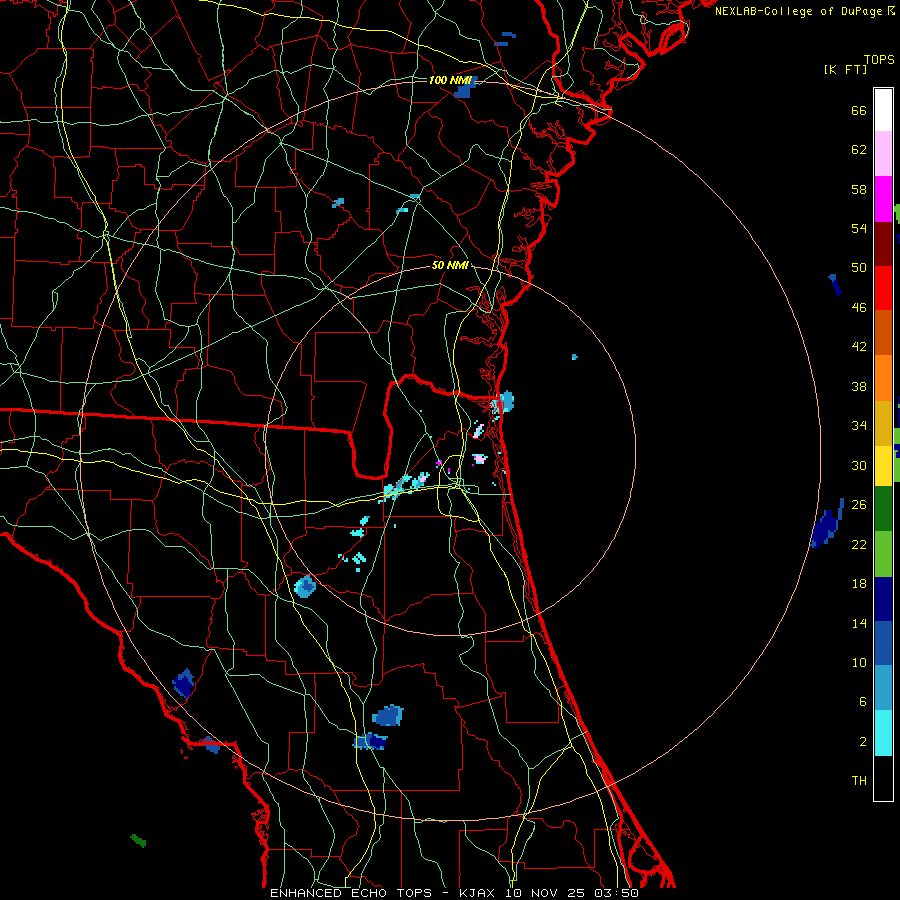This screenshot has width=900, height=900.
Task: Click the '10' legend value
Action: tap(859, 662)
